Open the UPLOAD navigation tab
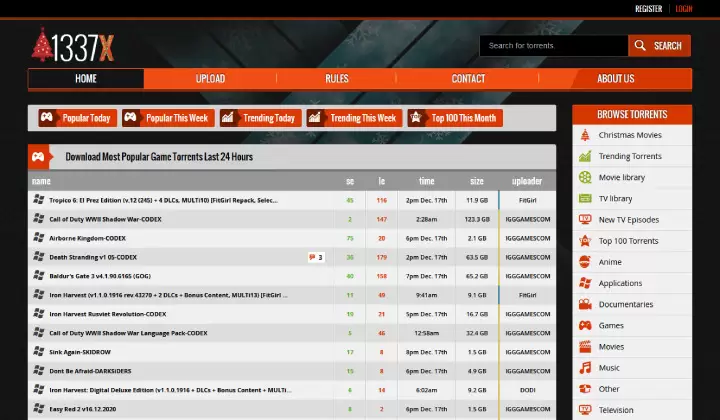Image resolution: width=720 pixels, height=420 pixels. [x=210, y=78]
